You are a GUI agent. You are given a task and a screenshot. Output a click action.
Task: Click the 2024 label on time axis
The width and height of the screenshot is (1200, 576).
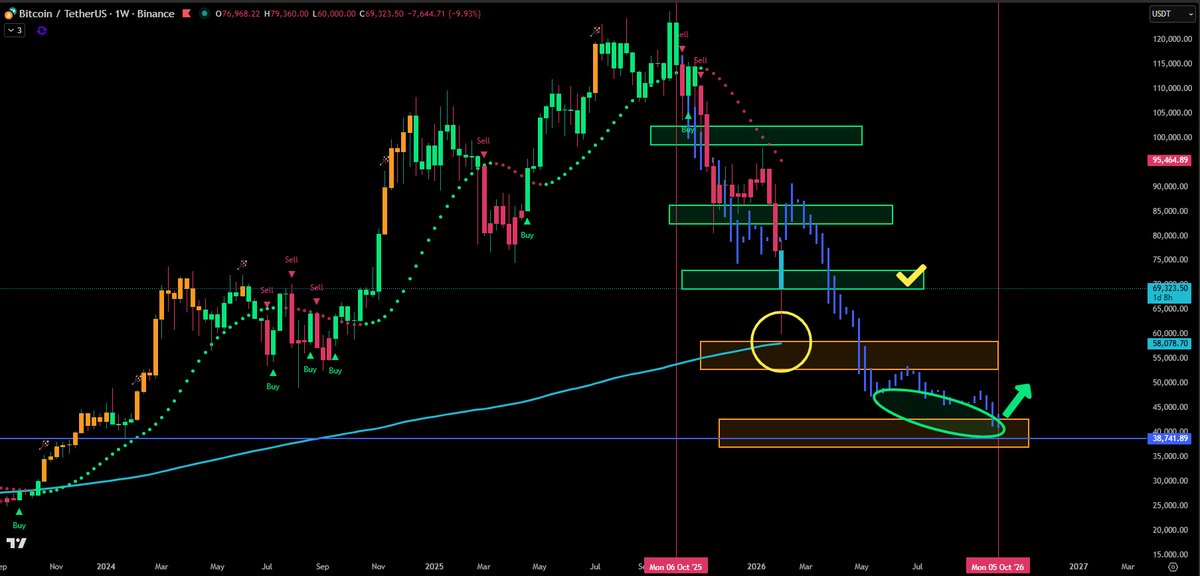[x=105, y=566]
